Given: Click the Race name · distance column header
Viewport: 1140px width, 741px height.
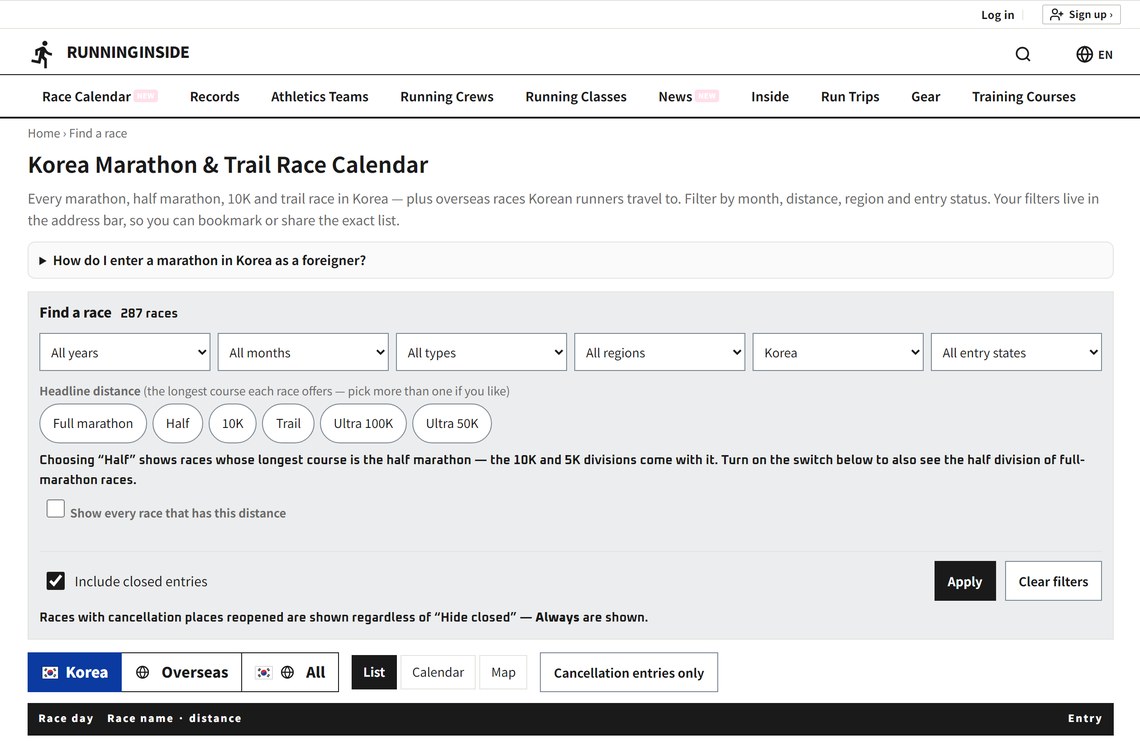Looking at the screenshot, I should [x=174, y=718].
